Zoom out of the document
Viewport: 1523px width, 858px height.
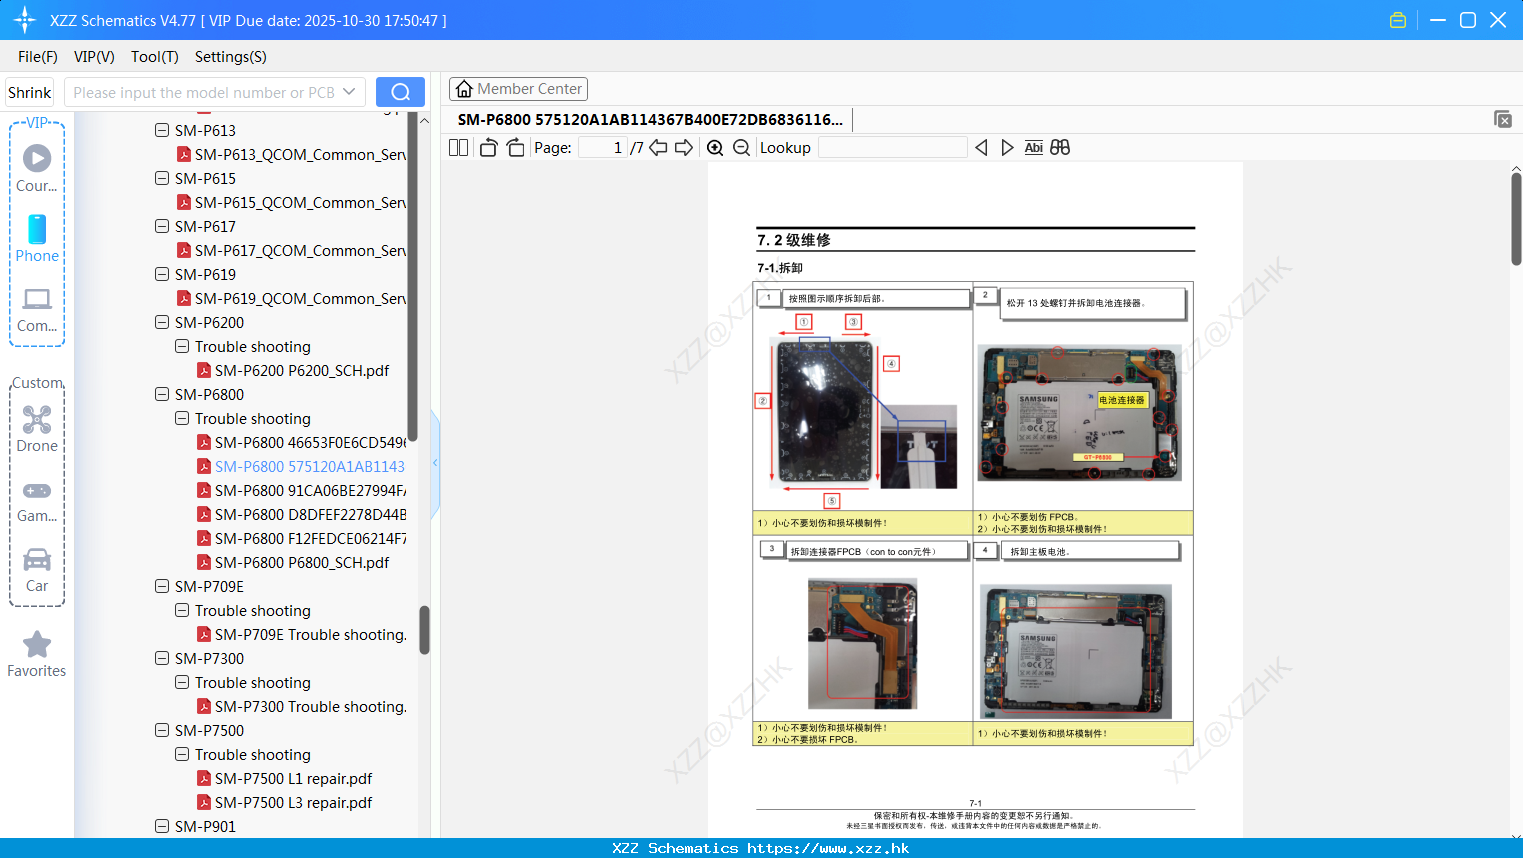(741, 148)
